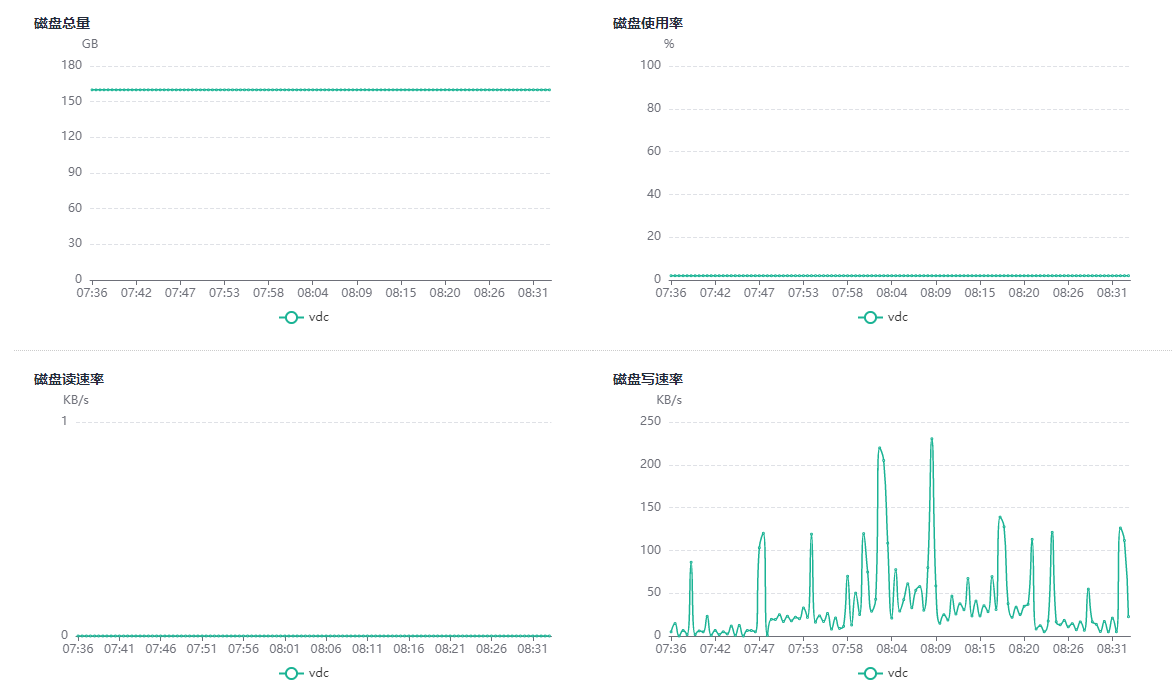Click the 120 axis value in 磁盘总量

coord(72,136)
